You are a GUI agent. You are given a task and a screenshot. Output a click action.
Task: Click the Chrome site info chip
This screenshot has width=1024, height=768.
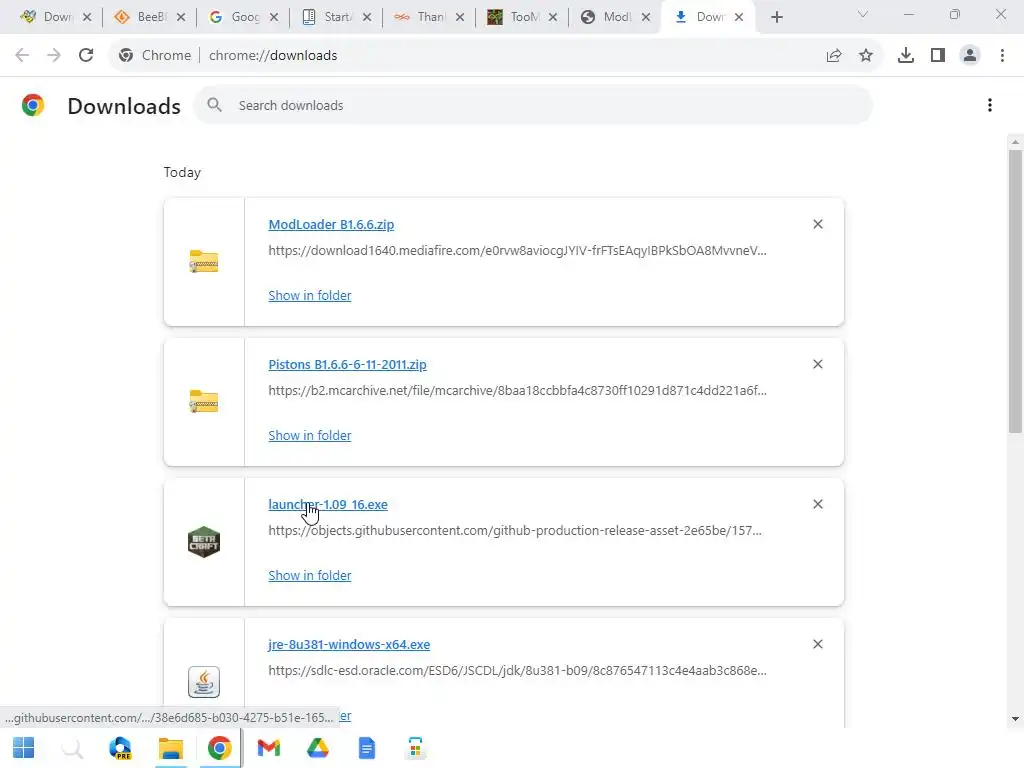click(155, 56)
